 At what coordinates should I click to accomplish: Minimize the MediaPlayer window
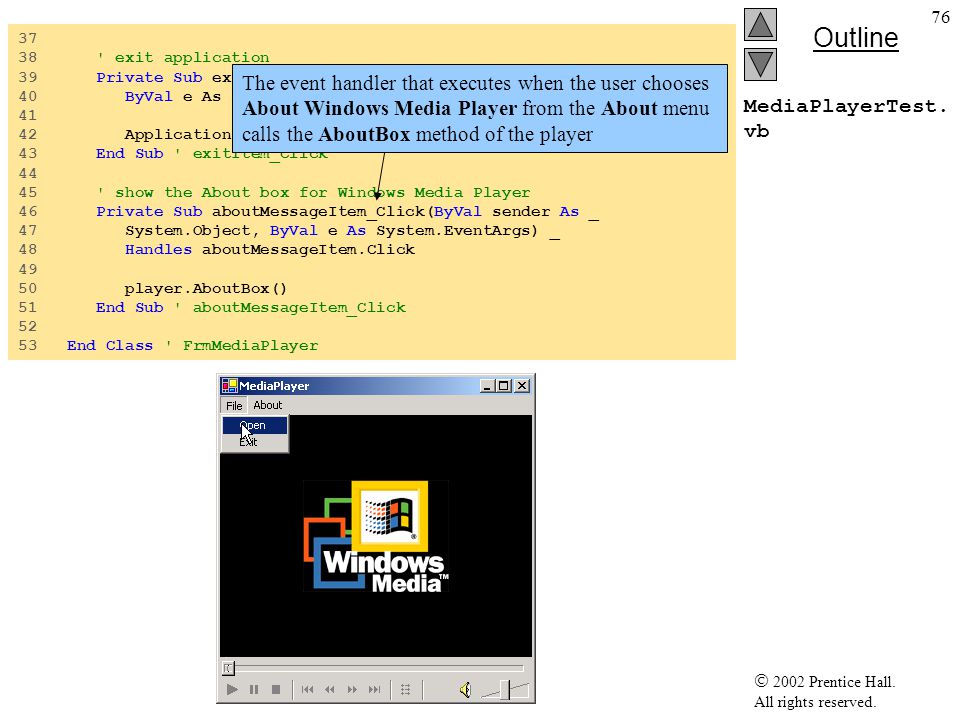click(x=487, y=386)
